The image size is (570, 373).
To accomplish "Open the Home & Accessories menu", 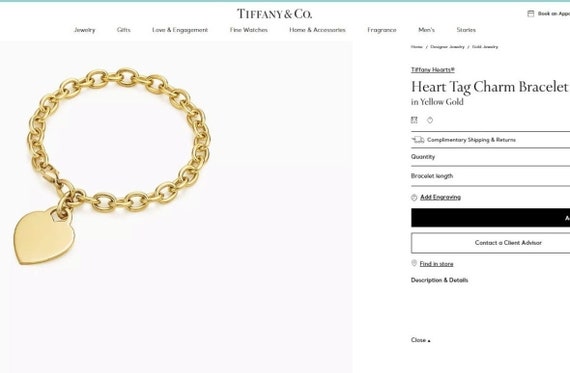I will pos(317,30).
